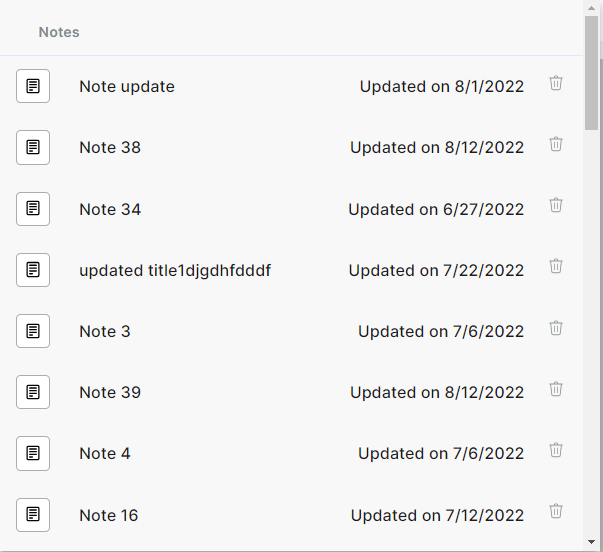Delete the Note update entry
603x552 pixels.
tap(556, 83)
